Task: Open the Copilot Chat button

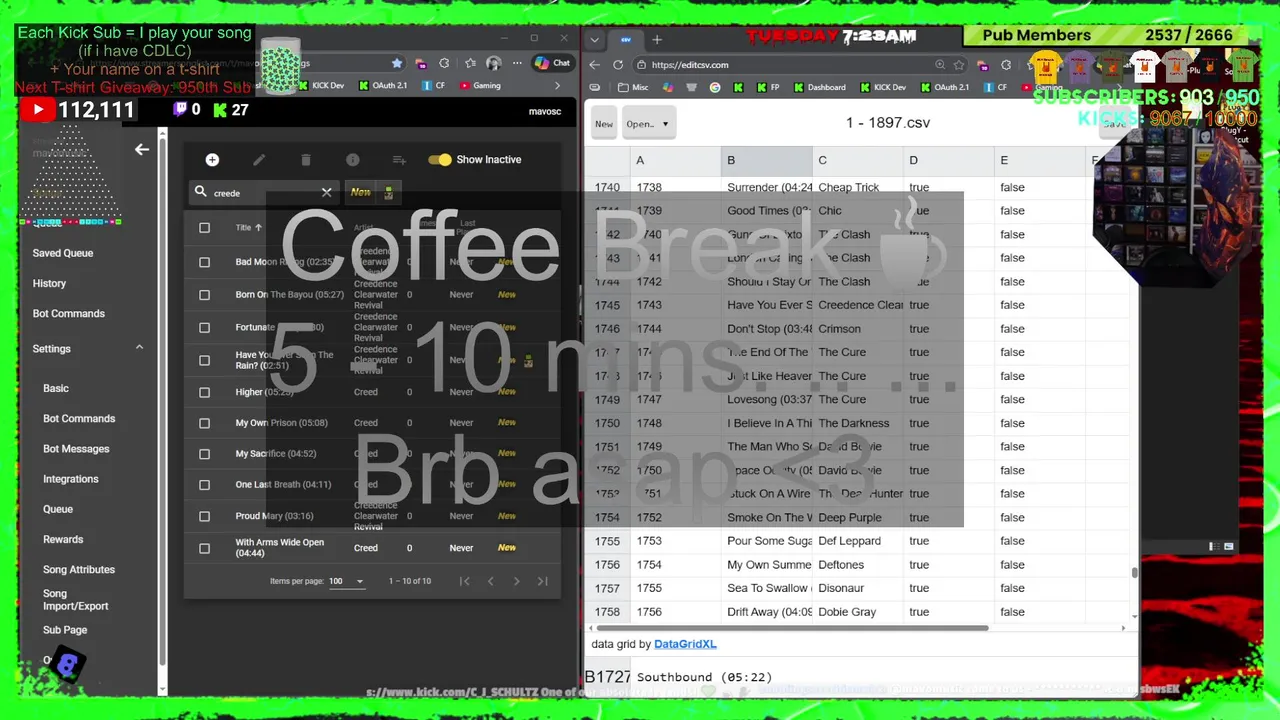Action: [552, 63]
